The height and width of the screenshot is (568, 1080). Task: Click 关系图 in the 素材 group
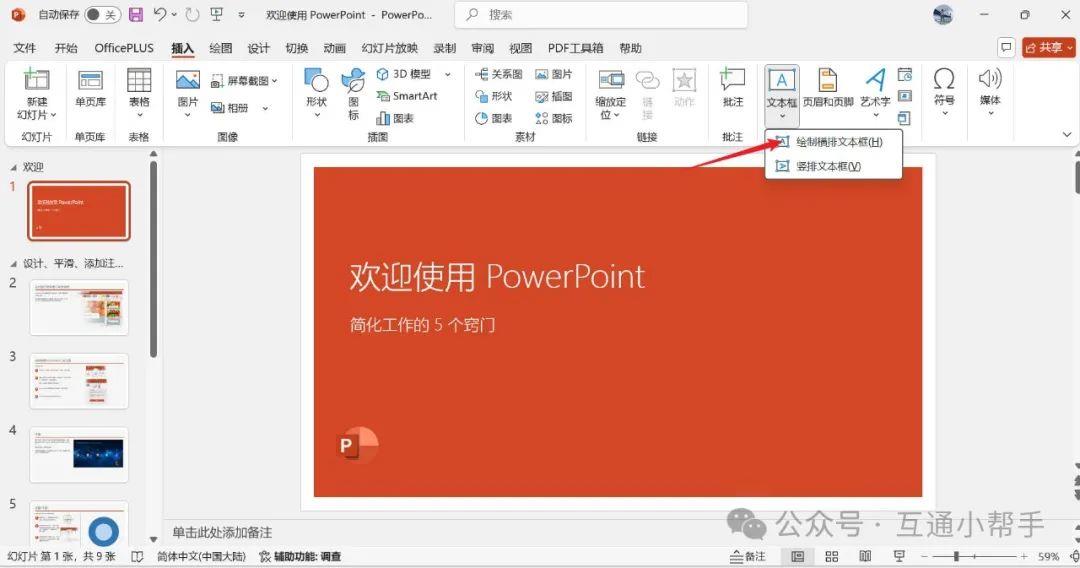(499, 74)
